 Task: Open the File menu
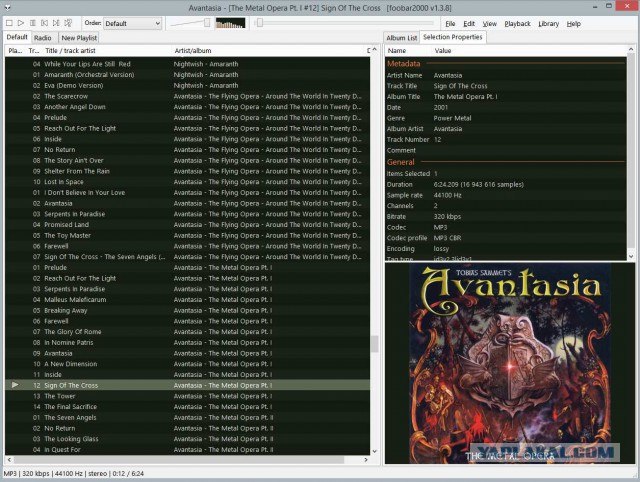click(x=450, y=24)
